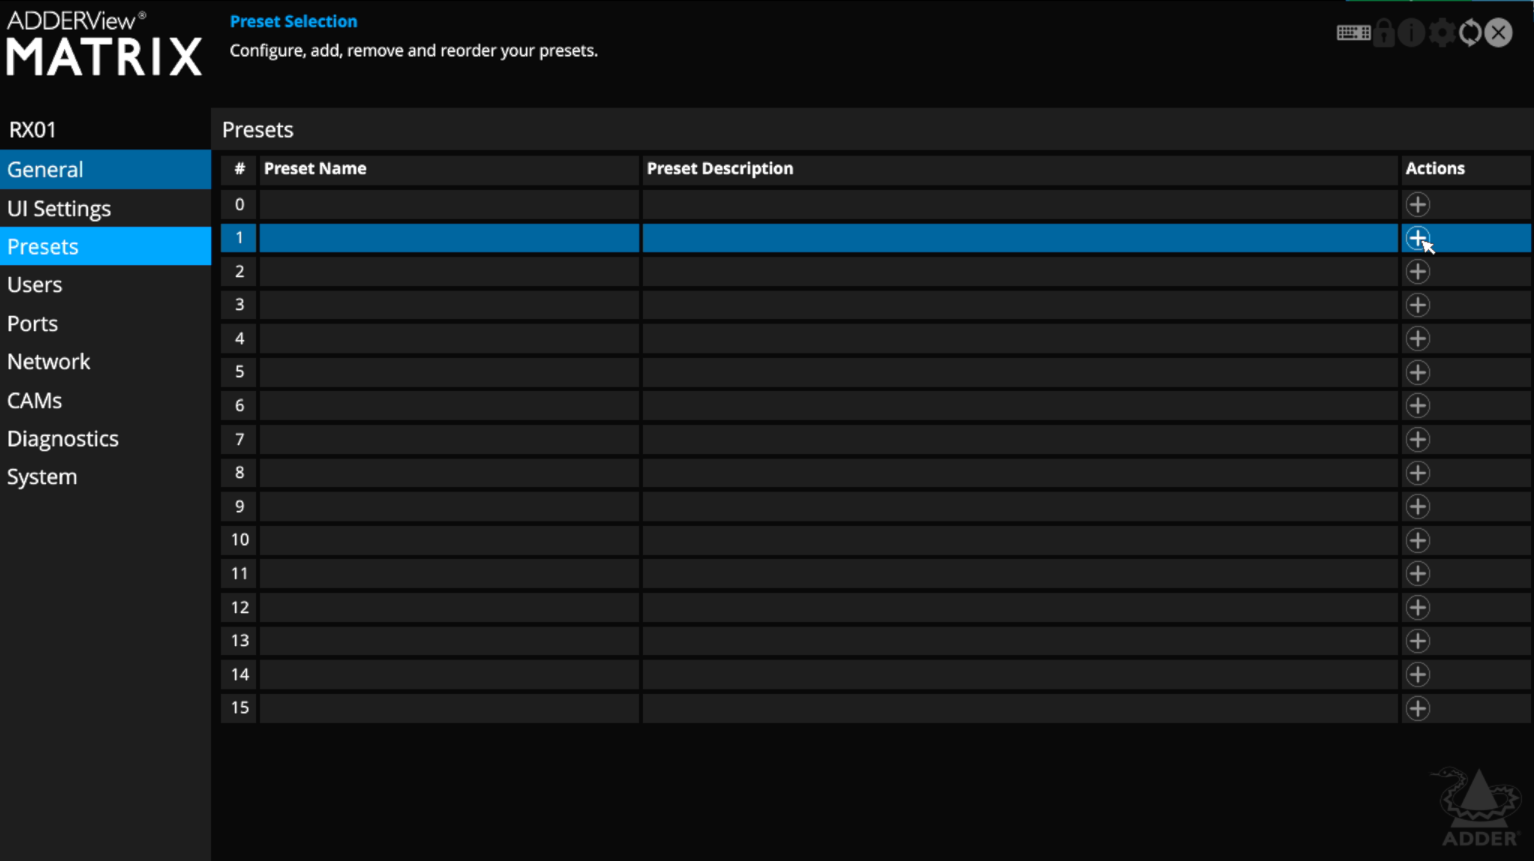
Task: Add a preset in row 2
Action: [x=1417, y=271]
